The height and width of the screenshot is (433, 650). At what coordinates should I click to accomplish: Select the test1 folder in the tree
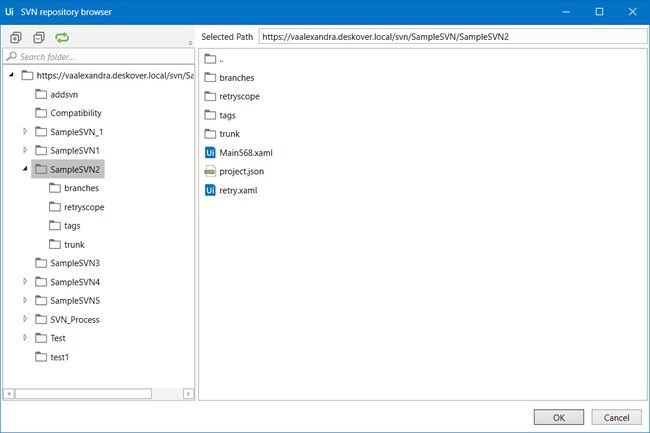(x=52, y=357)
